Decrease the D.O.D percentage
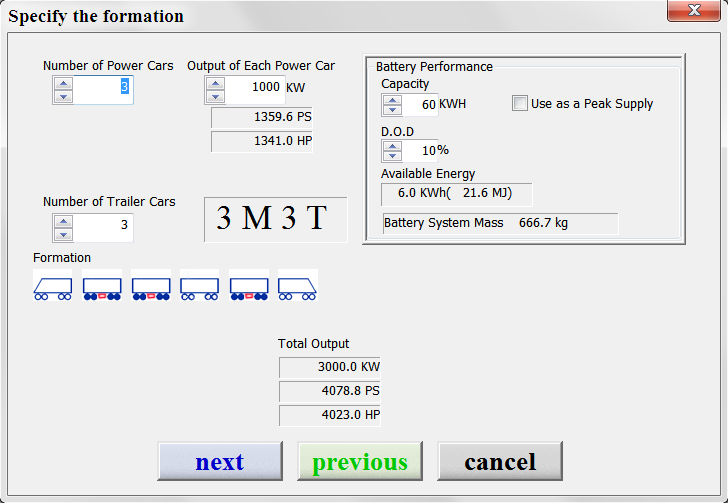Screen dimensions: 728x503 [x=392, y=156]
